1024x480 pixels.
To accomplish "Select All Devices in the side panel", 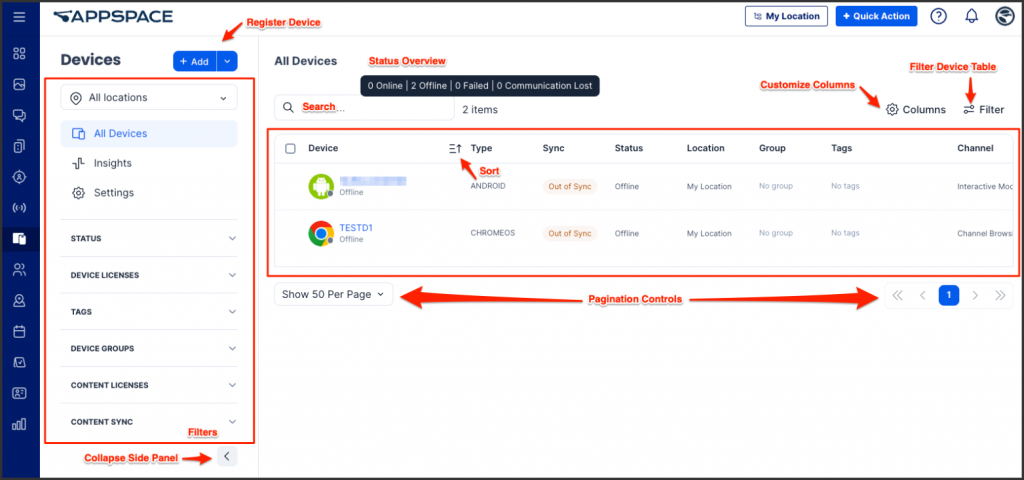I will coord(149,134).
